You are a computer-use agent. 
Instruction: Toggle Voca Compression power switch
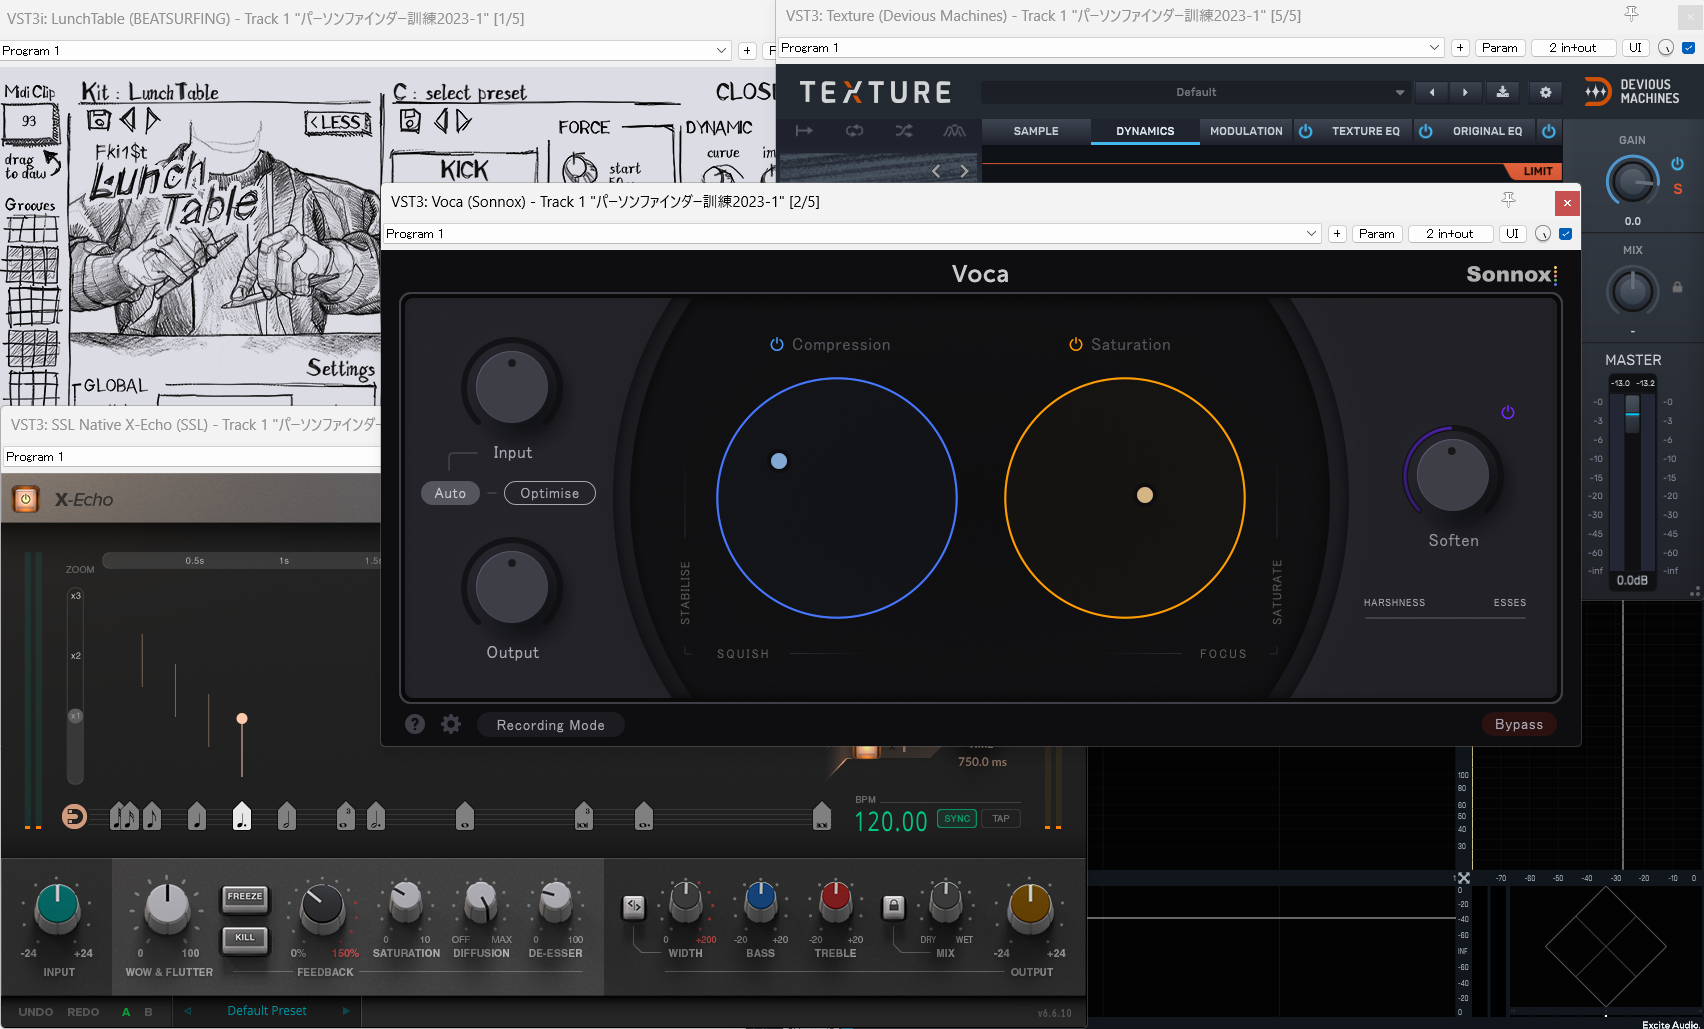(776, 345)
